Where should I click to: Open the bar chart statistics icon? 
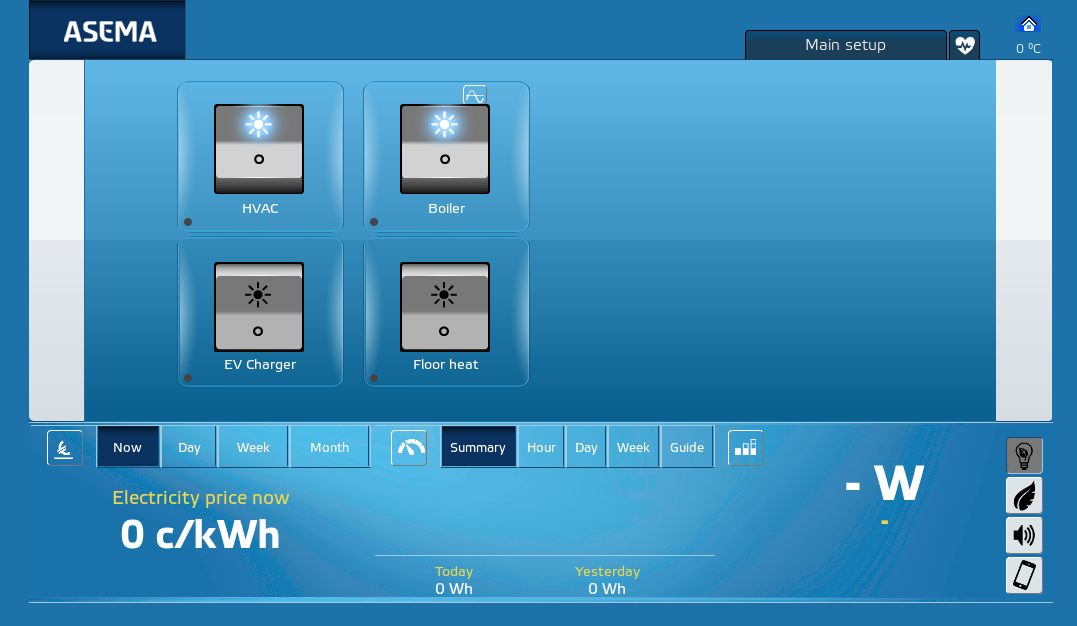click(x=746, y=448)
